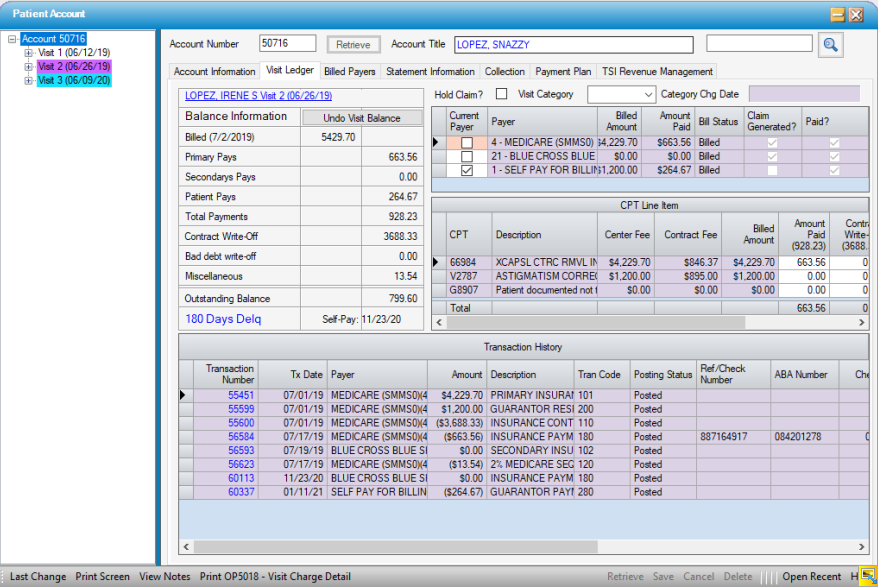Maximize the Patient Account window

(838, 14)
